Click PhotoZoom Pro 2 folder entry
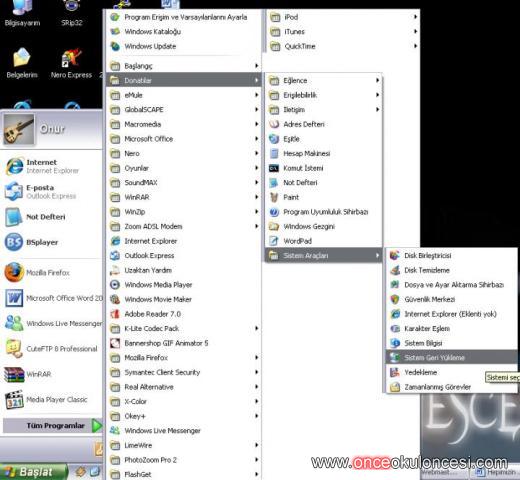Image resolution: width=520 pixels, height=480 pixels. tap(184, 460)
